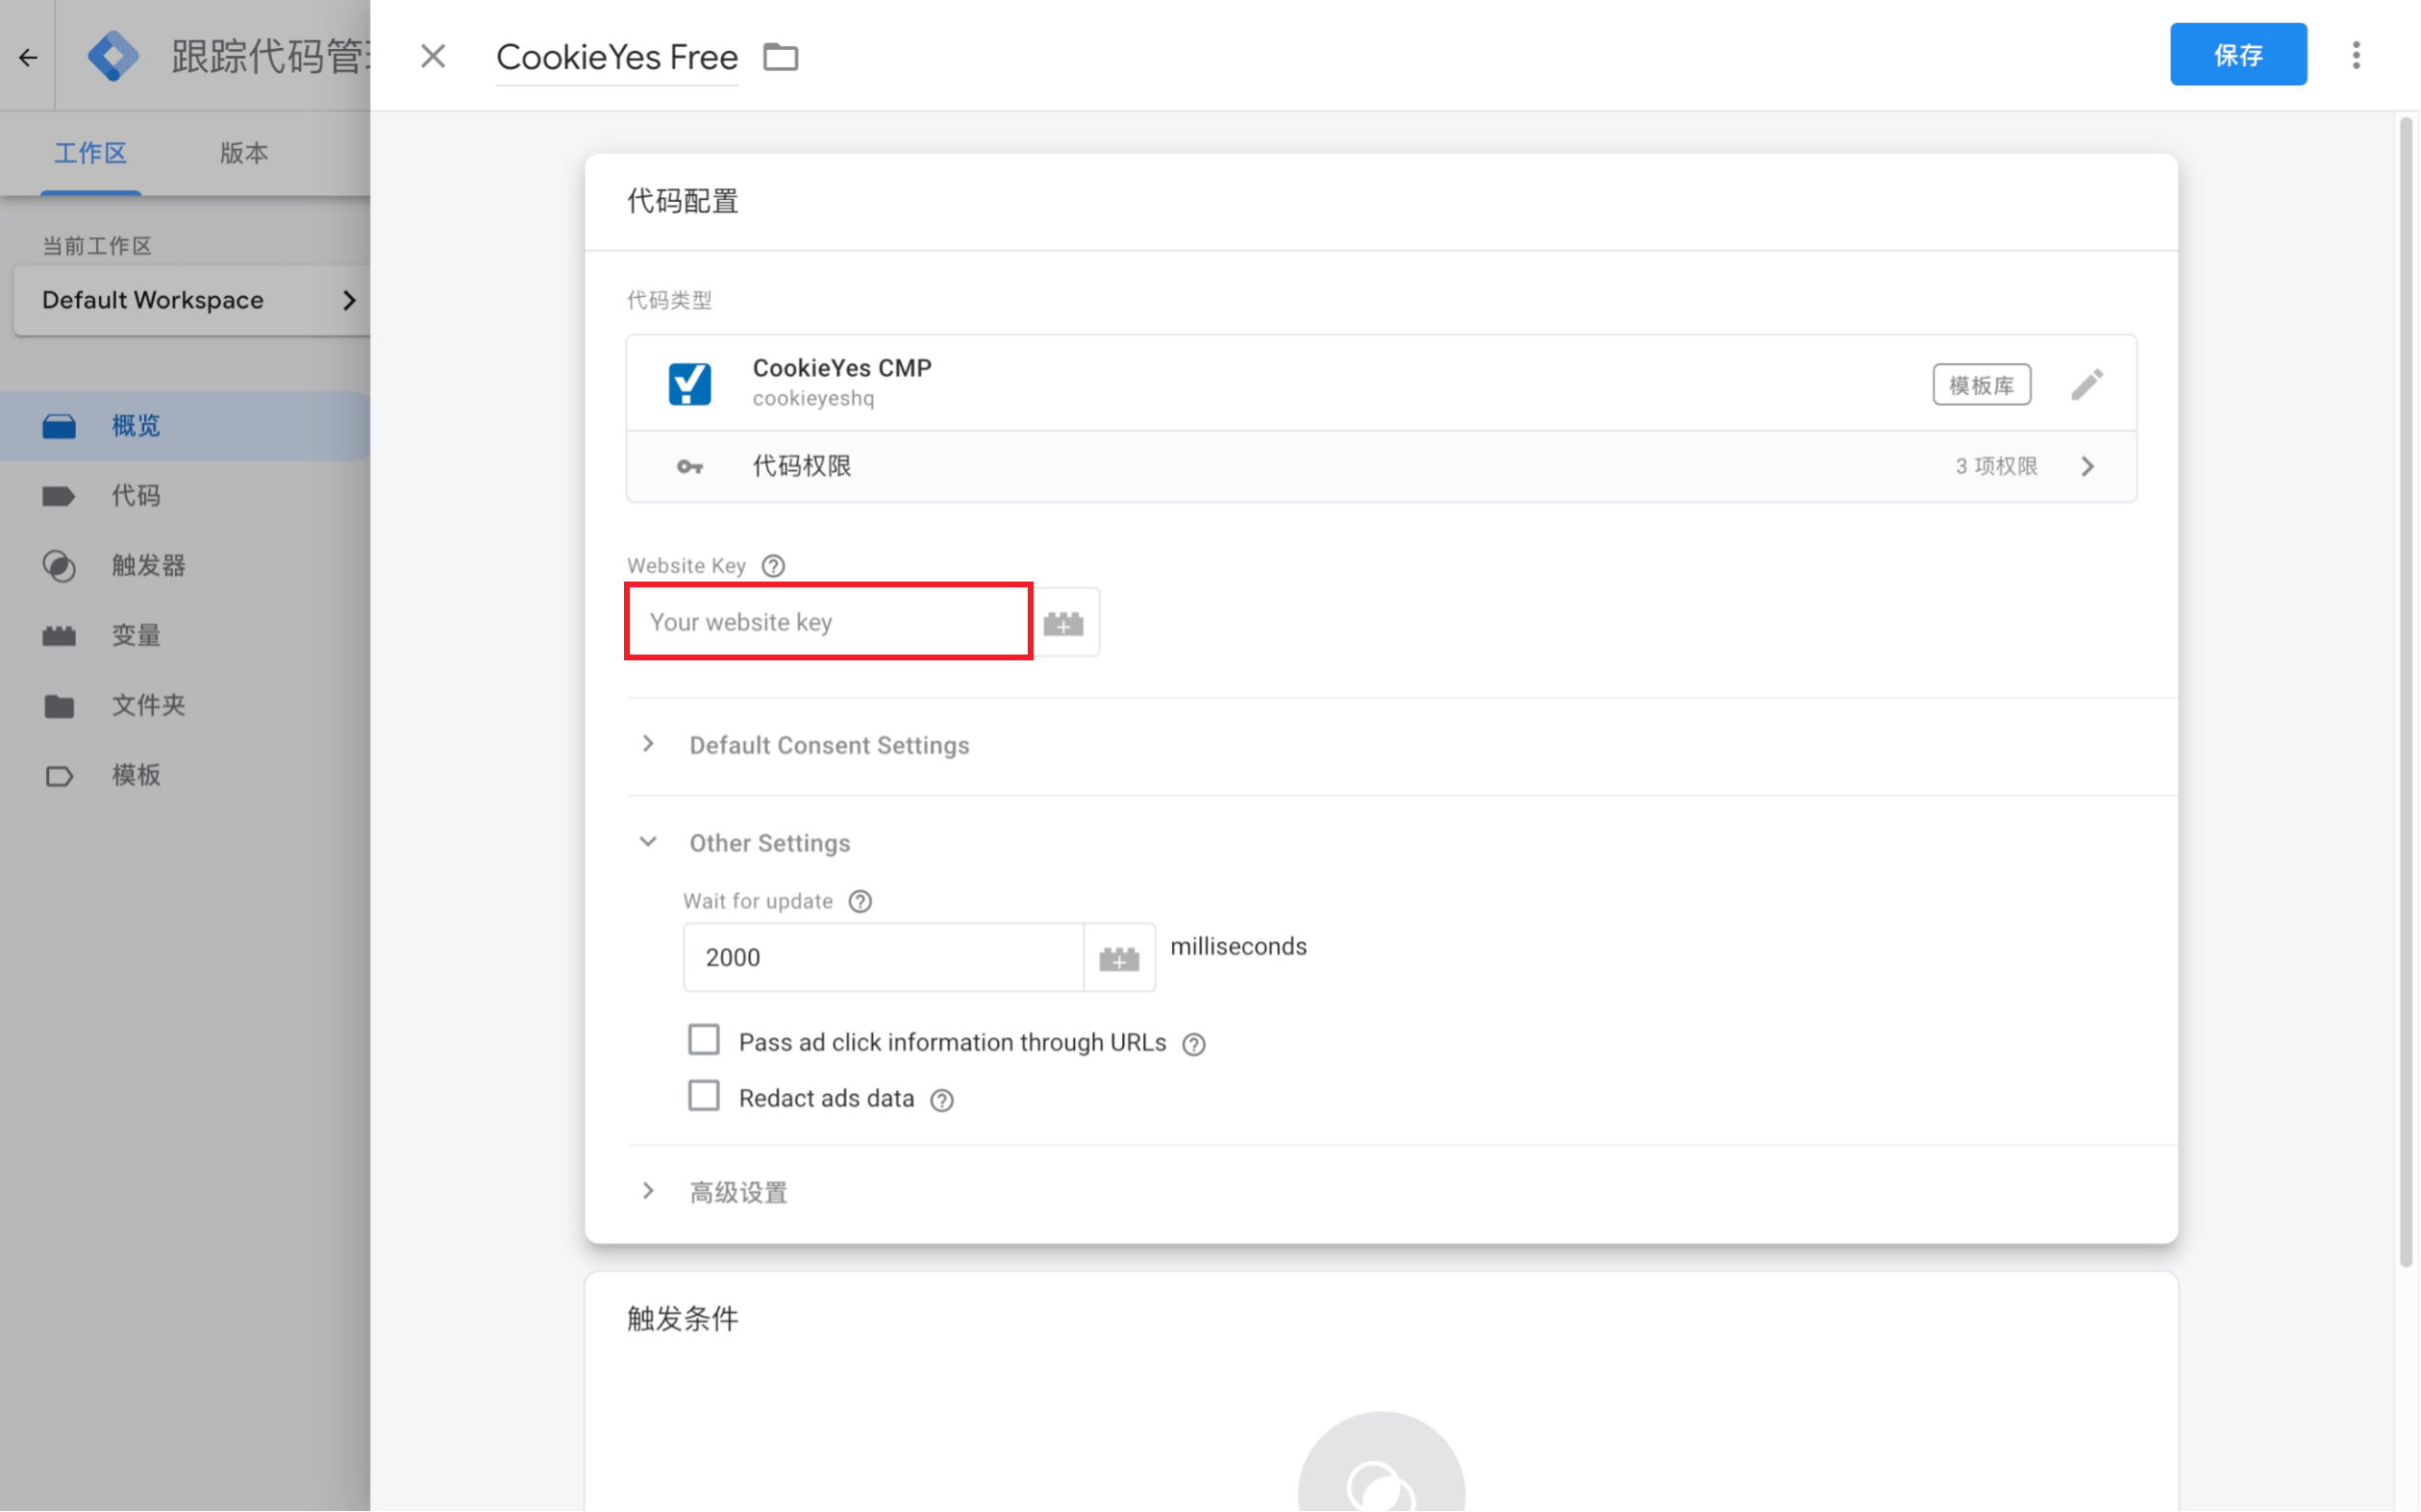
Task: Check the Redact ads data checkbox
Action: (703, 1096)
